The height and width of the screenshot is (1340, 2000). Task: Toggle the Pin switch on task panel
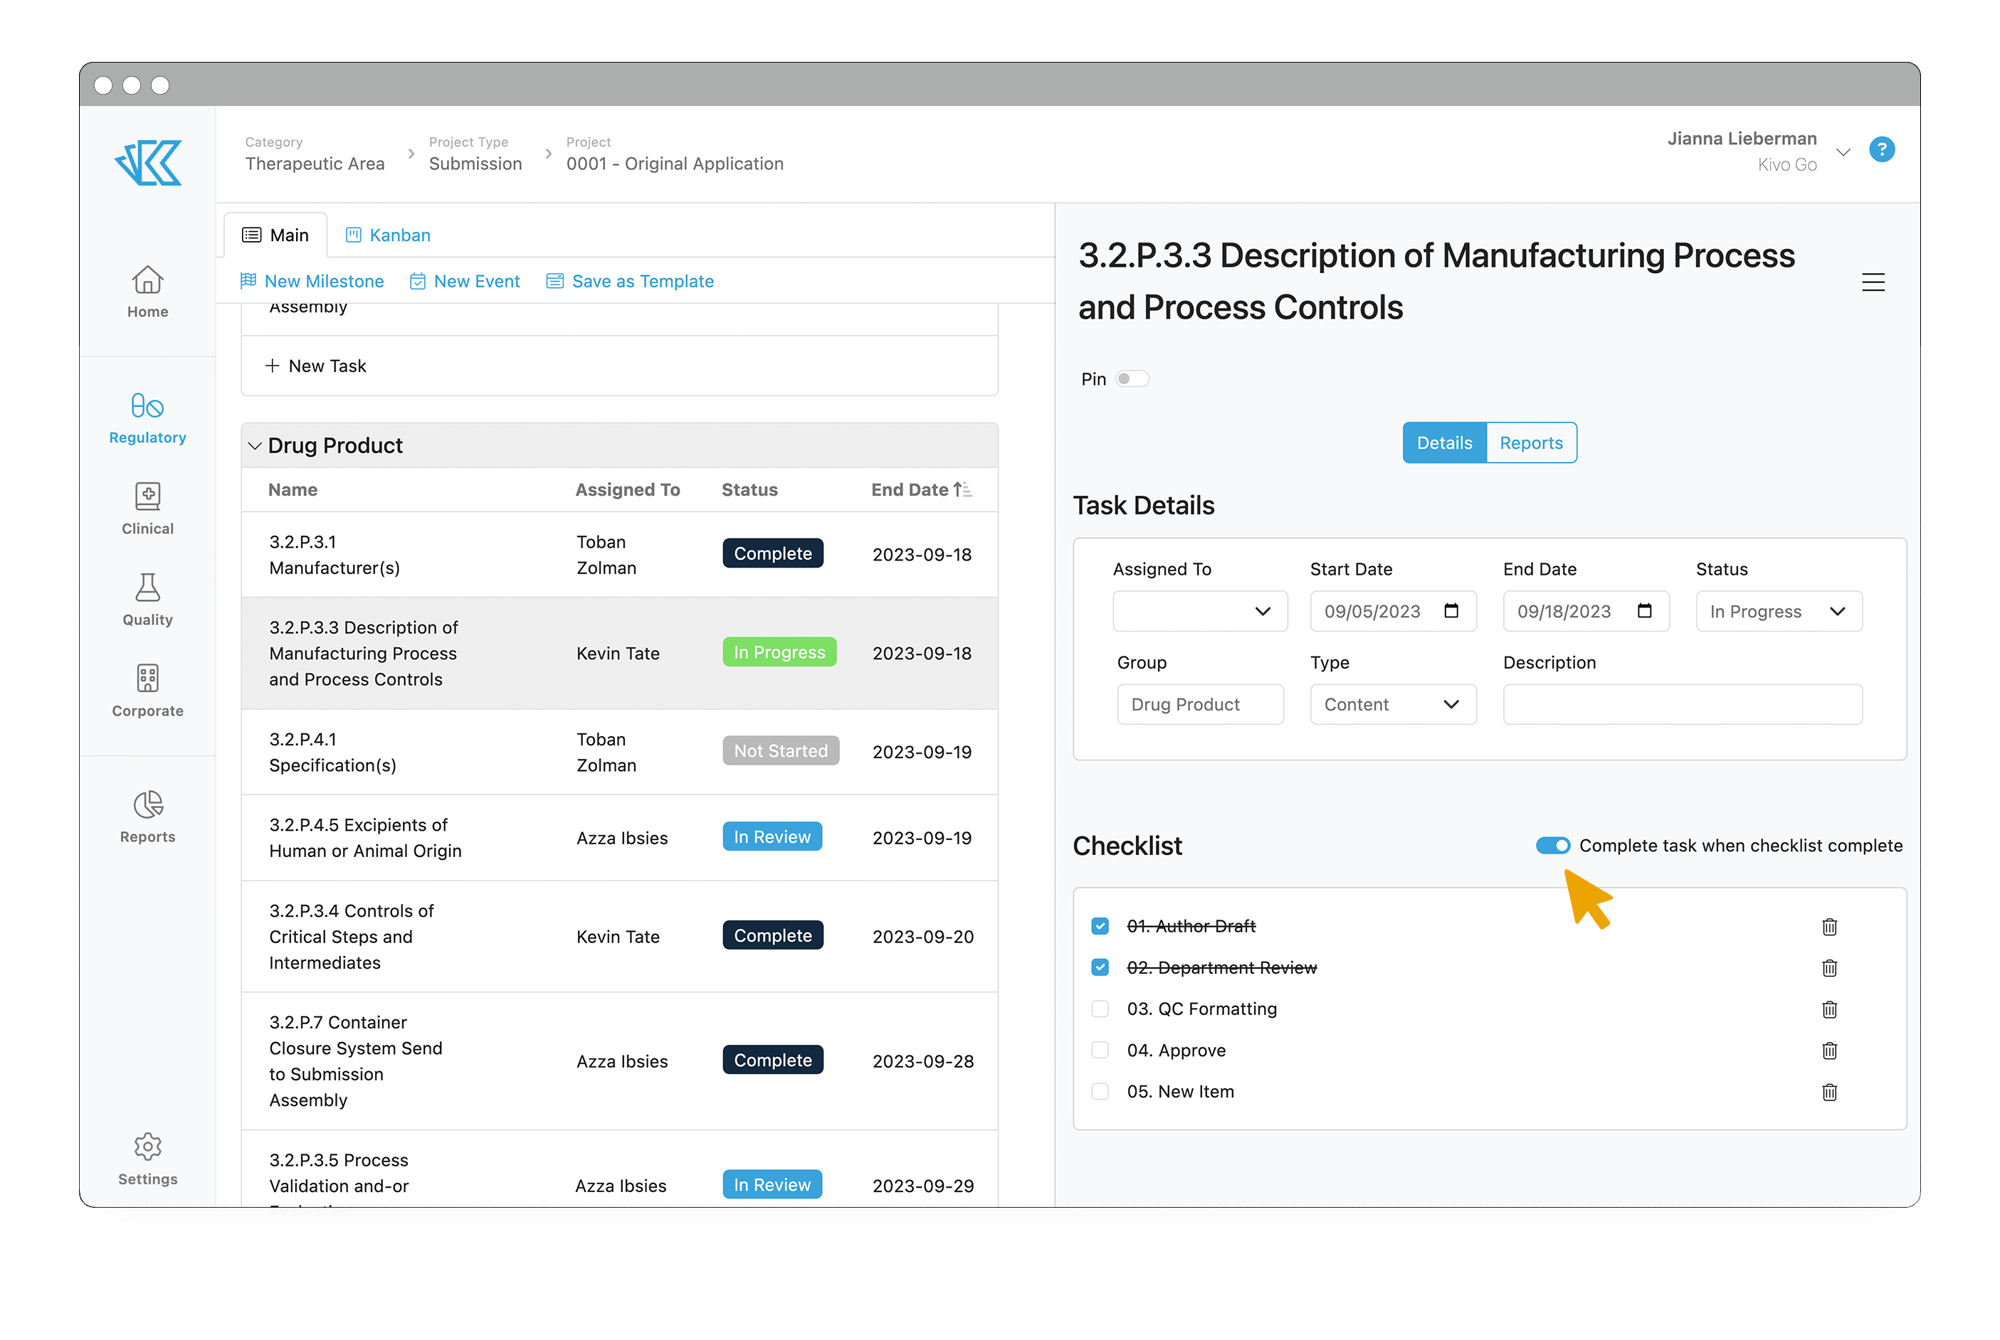tap(1130, 378)
